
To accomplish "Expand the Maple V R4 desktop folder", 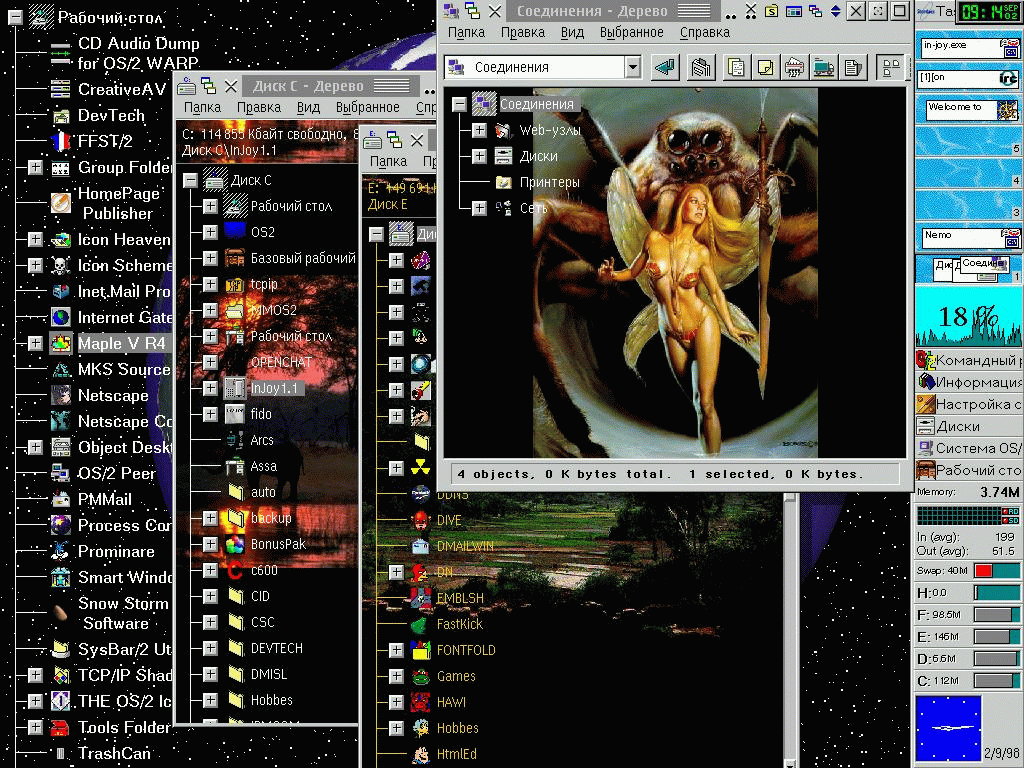I will coord(35,344).
